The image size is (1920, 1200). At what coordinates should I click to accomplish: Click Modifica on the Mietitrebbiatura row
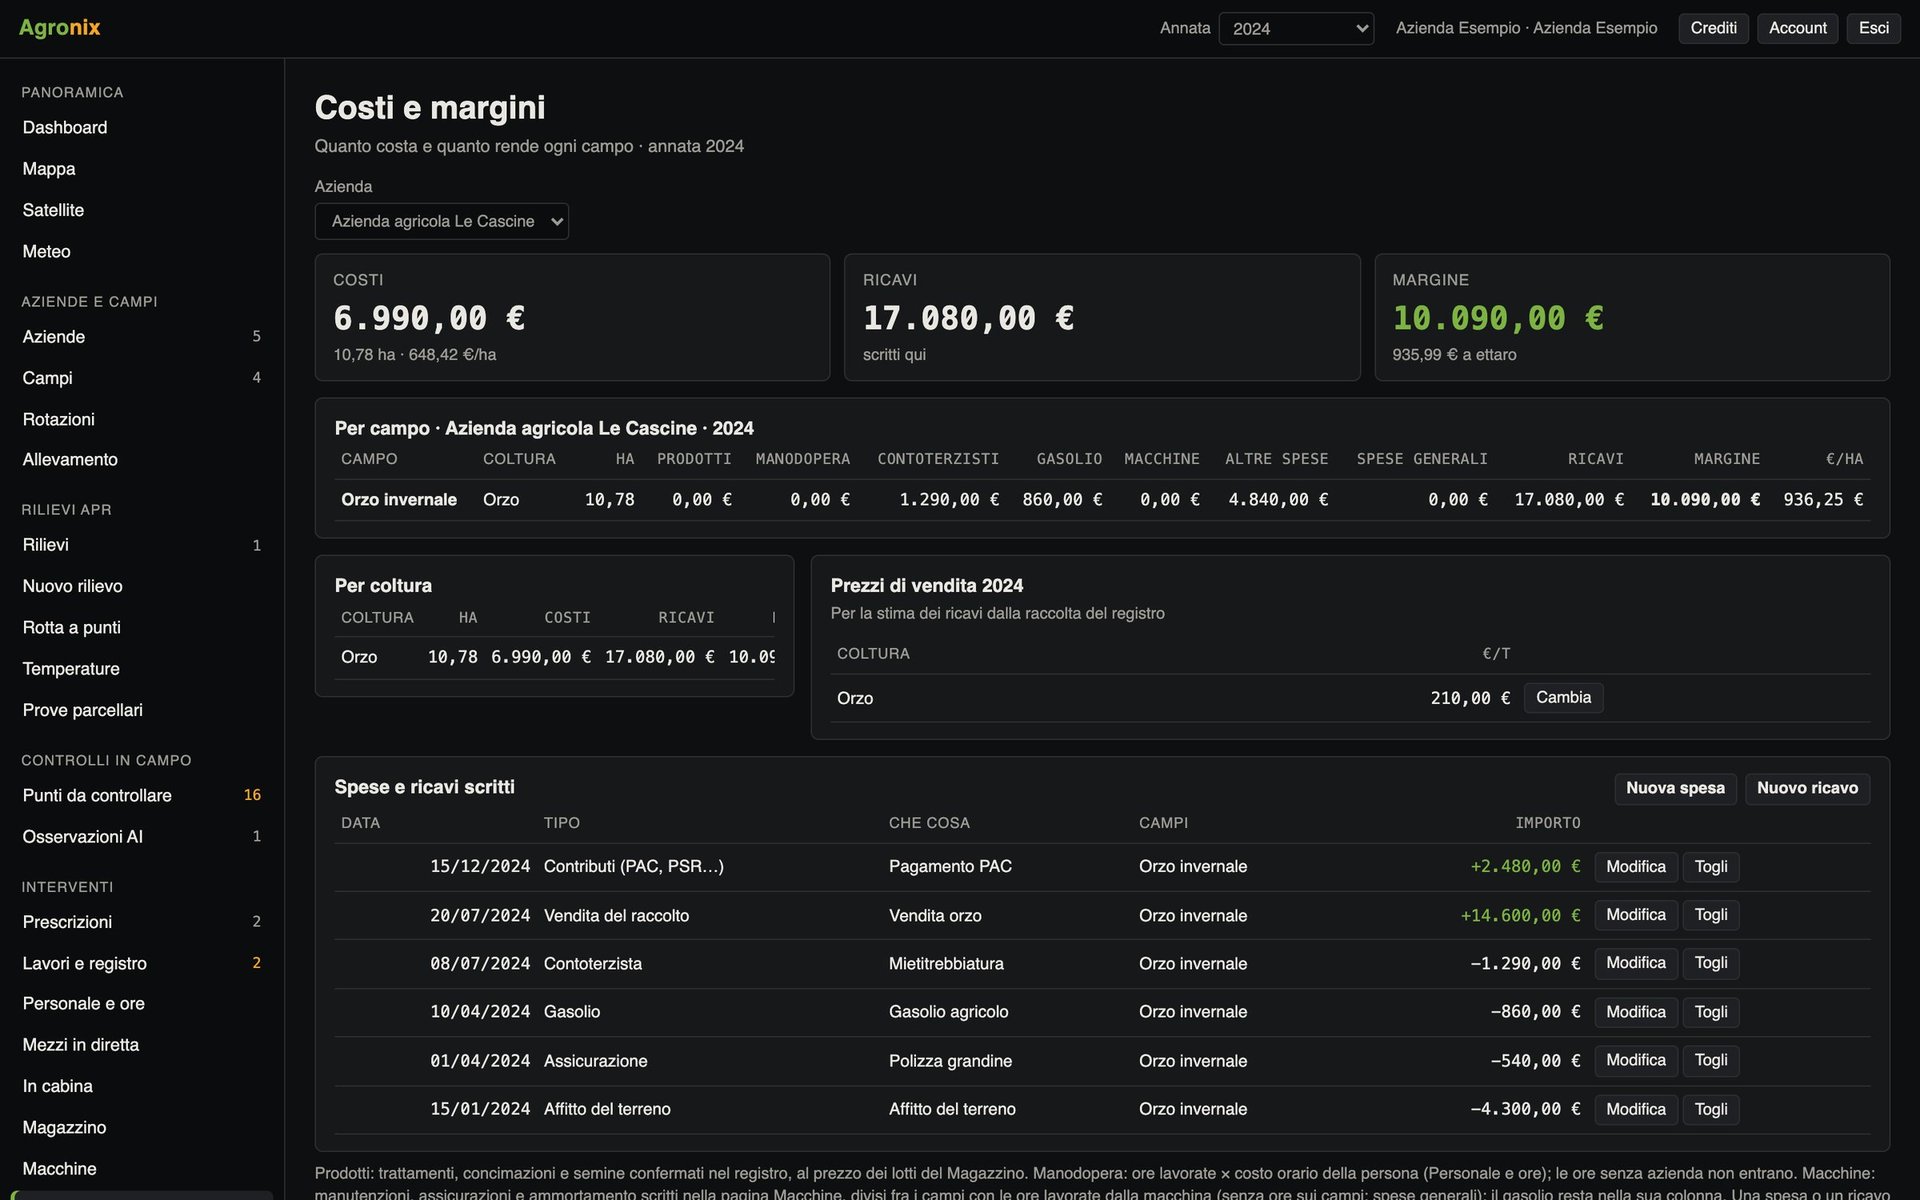(1636, 963)
